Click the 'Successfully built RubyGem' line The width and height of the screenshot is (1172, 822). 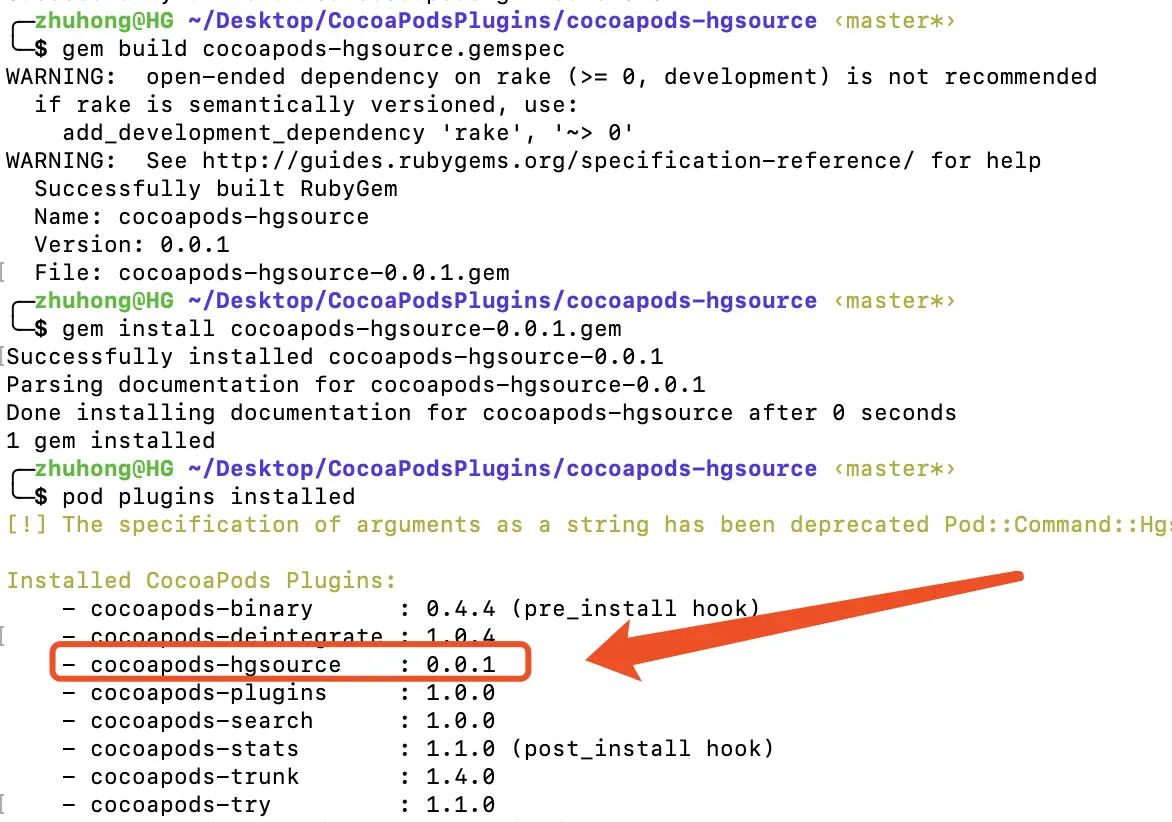click(216, 189)
